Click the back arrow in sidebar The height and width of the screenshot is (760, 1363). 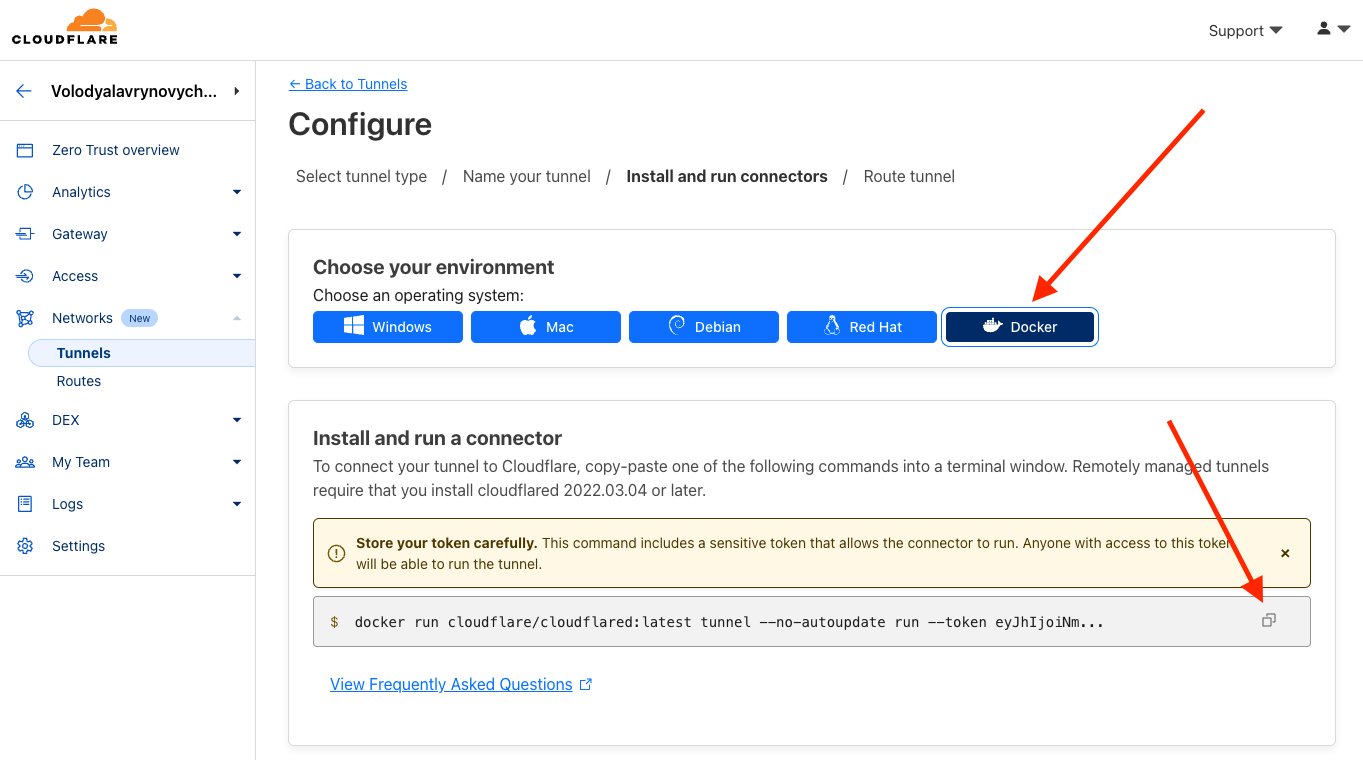click(x=24, y=91)
